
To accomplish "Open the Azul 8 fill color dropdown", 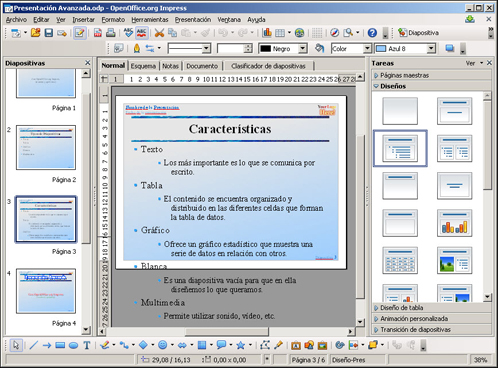I will tap(431, 49).
